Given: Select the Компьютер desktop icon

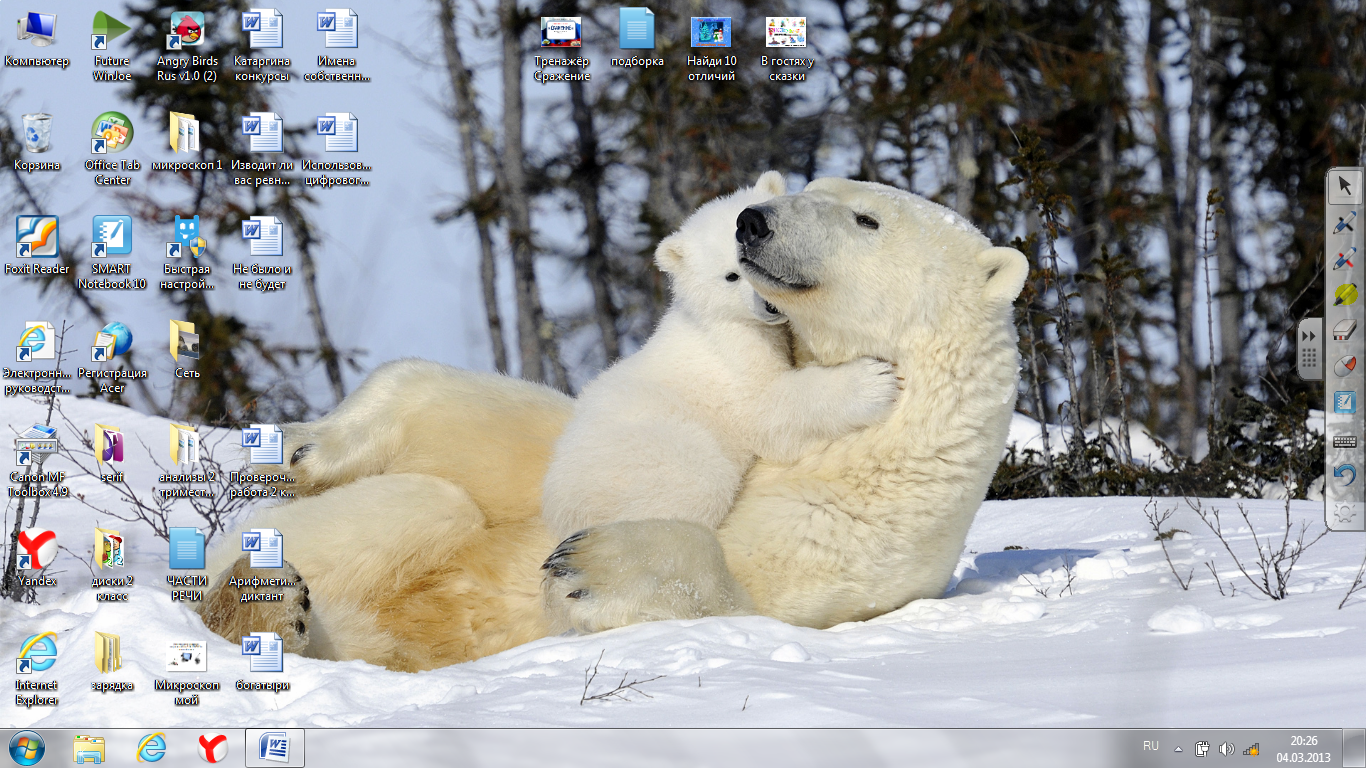Looking at the screenshot, I should click(37, 40).
